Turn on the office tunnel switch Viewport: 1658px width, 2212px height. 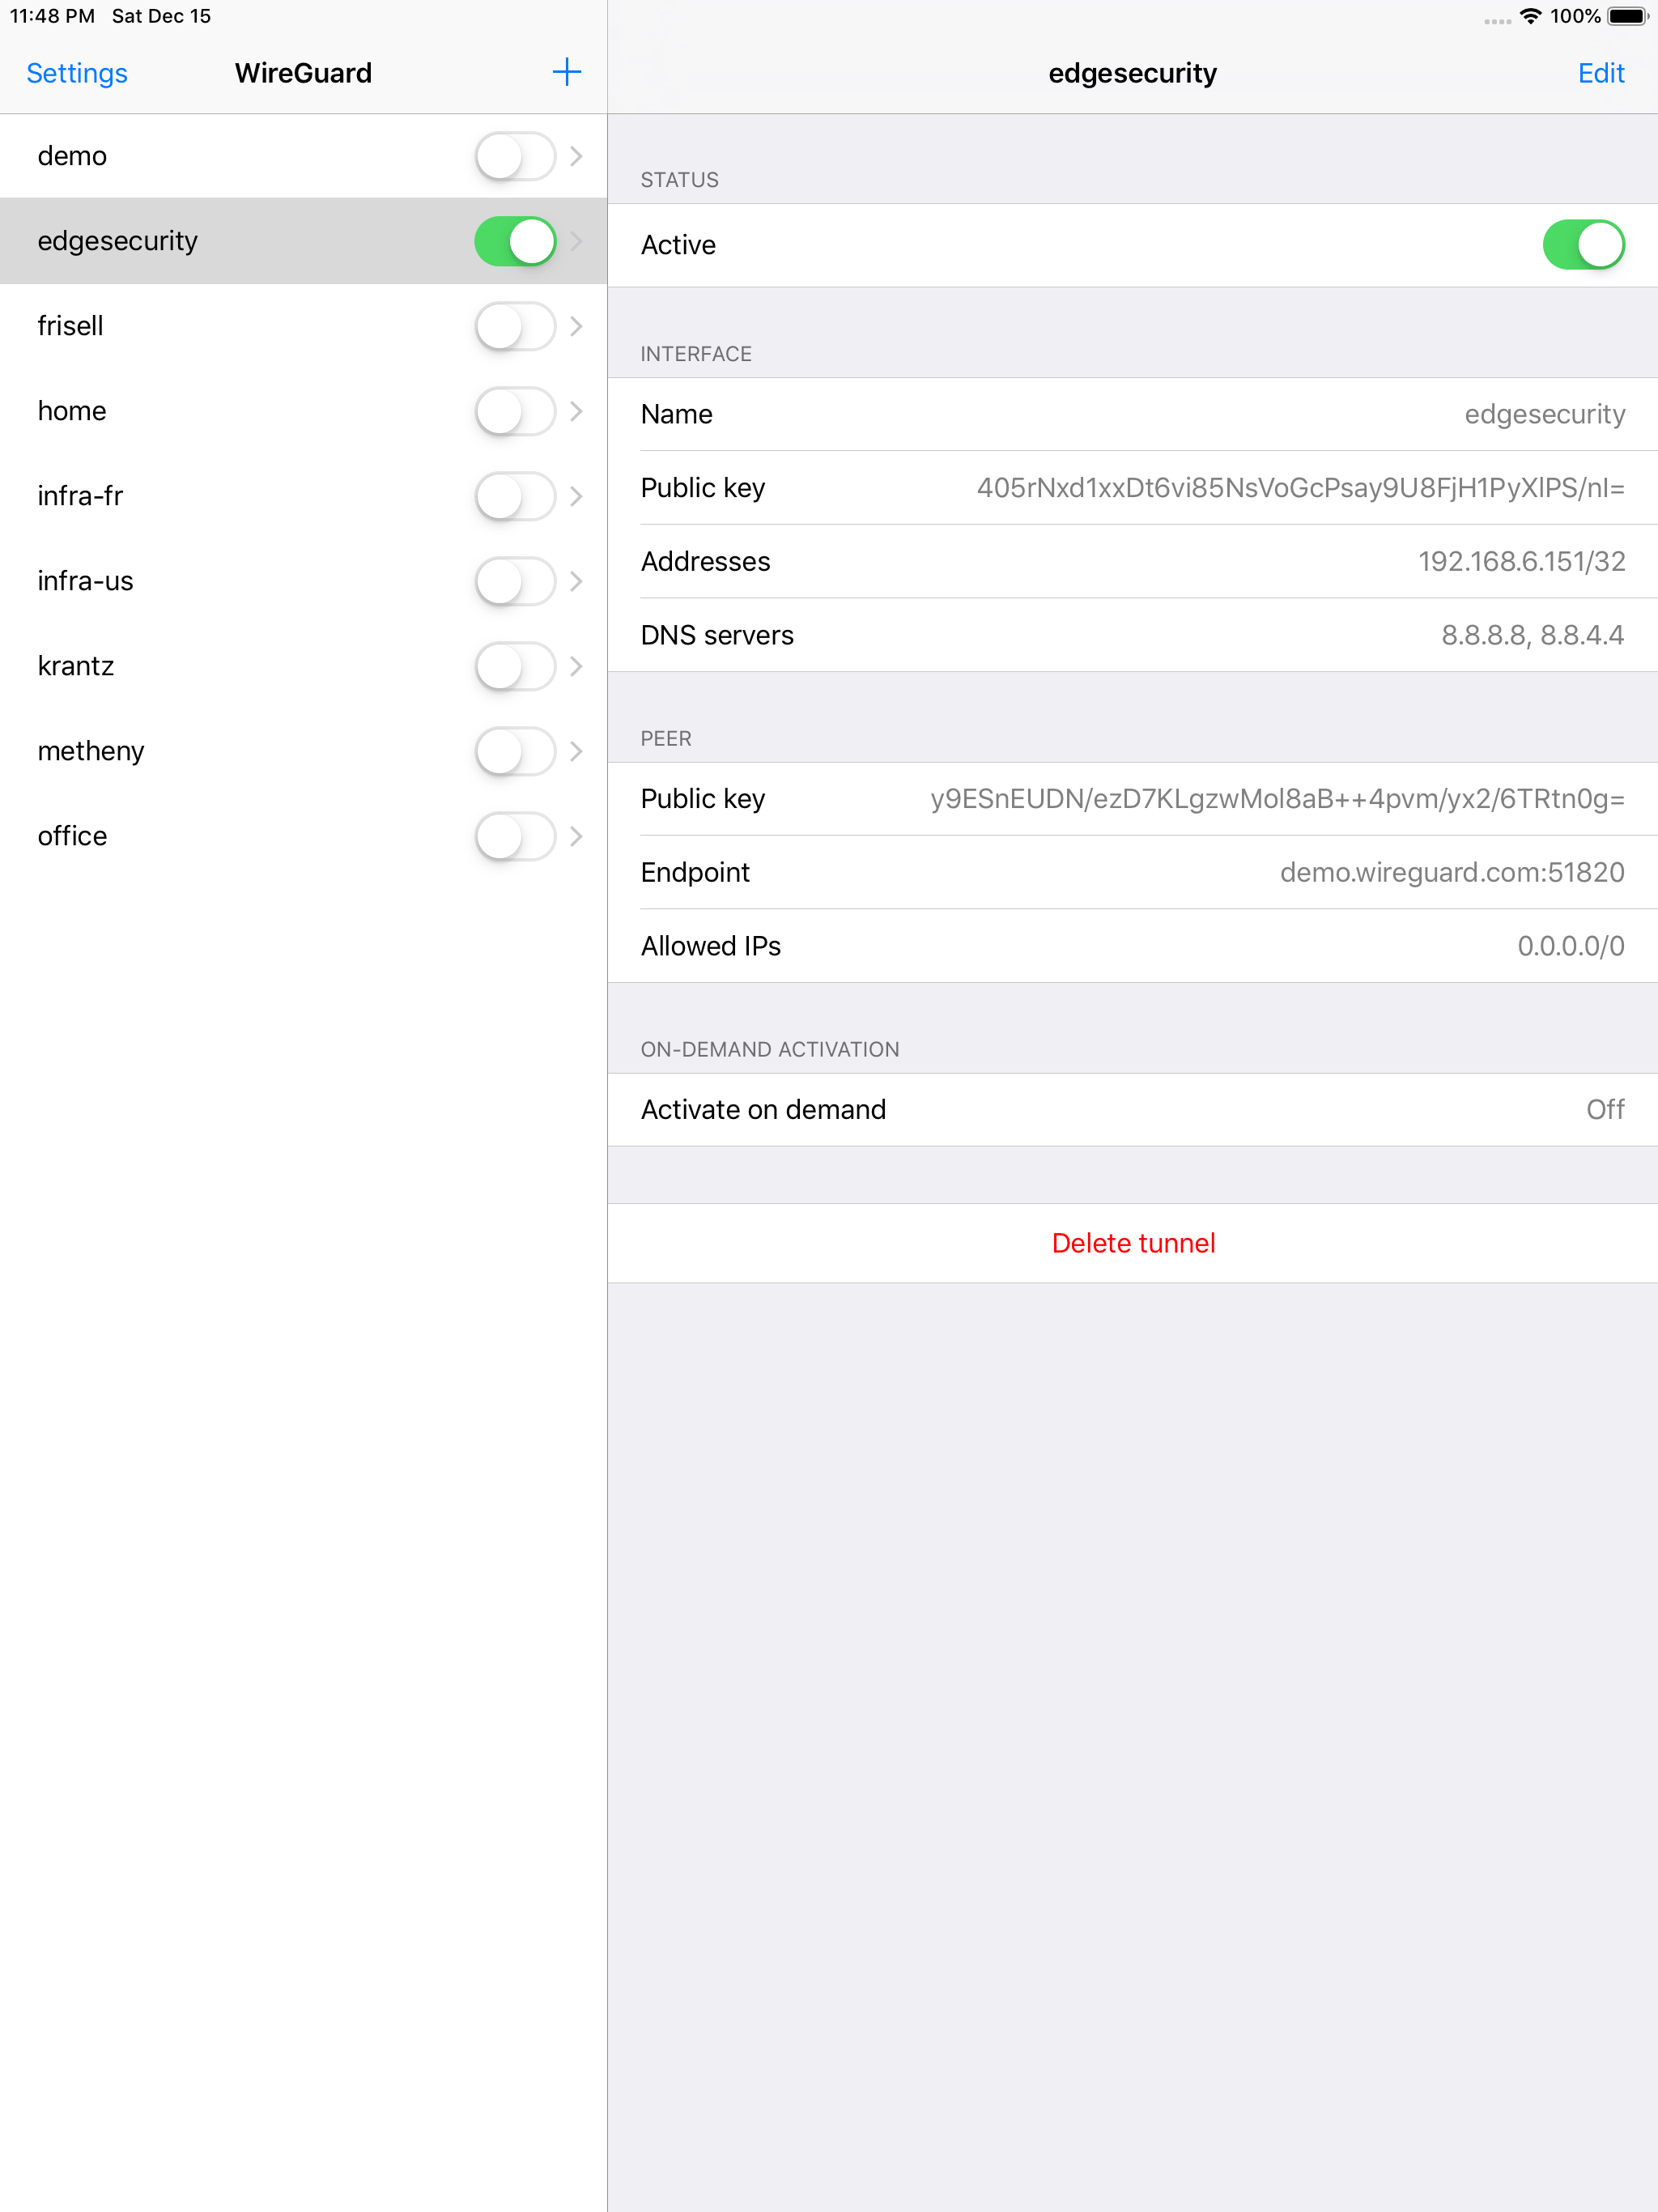tap(514, 837)
